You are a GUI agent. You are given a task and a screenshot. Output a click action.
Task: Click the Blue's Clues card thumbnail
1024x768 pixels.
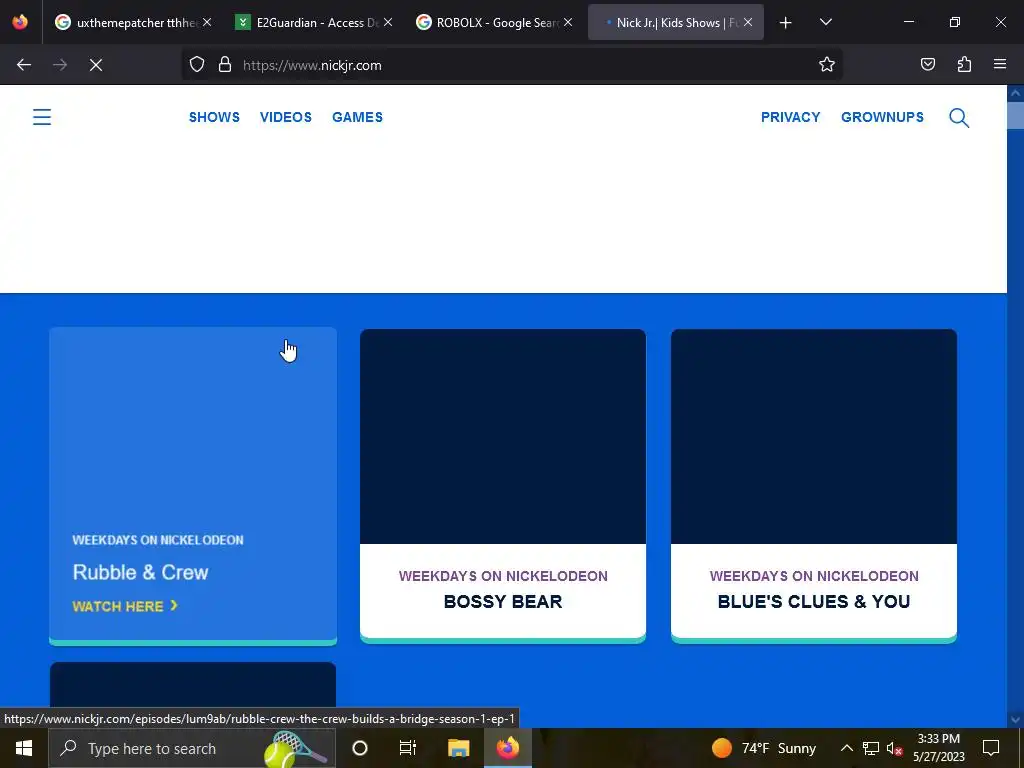tap(814, 436)
